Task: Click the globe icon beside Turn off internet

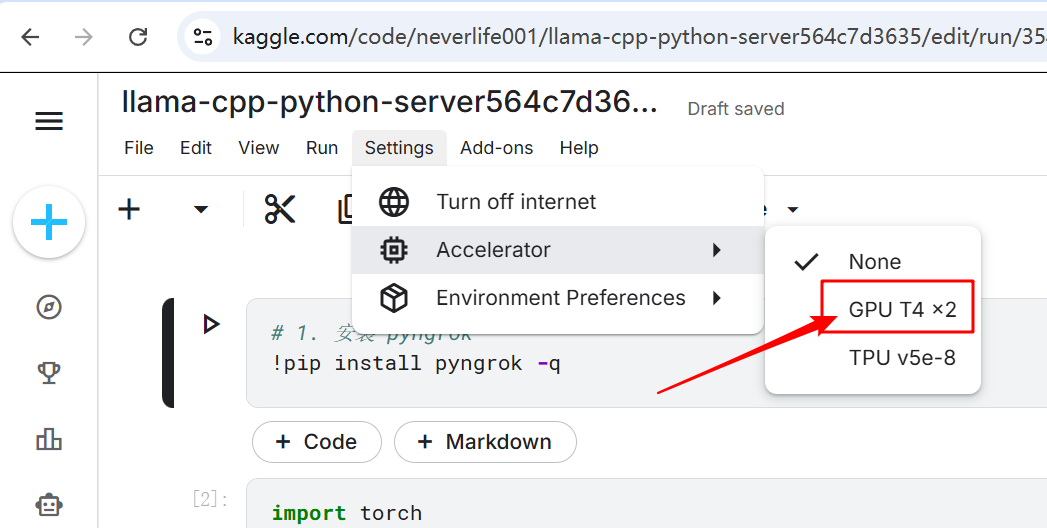Action: tap(394, 202)
